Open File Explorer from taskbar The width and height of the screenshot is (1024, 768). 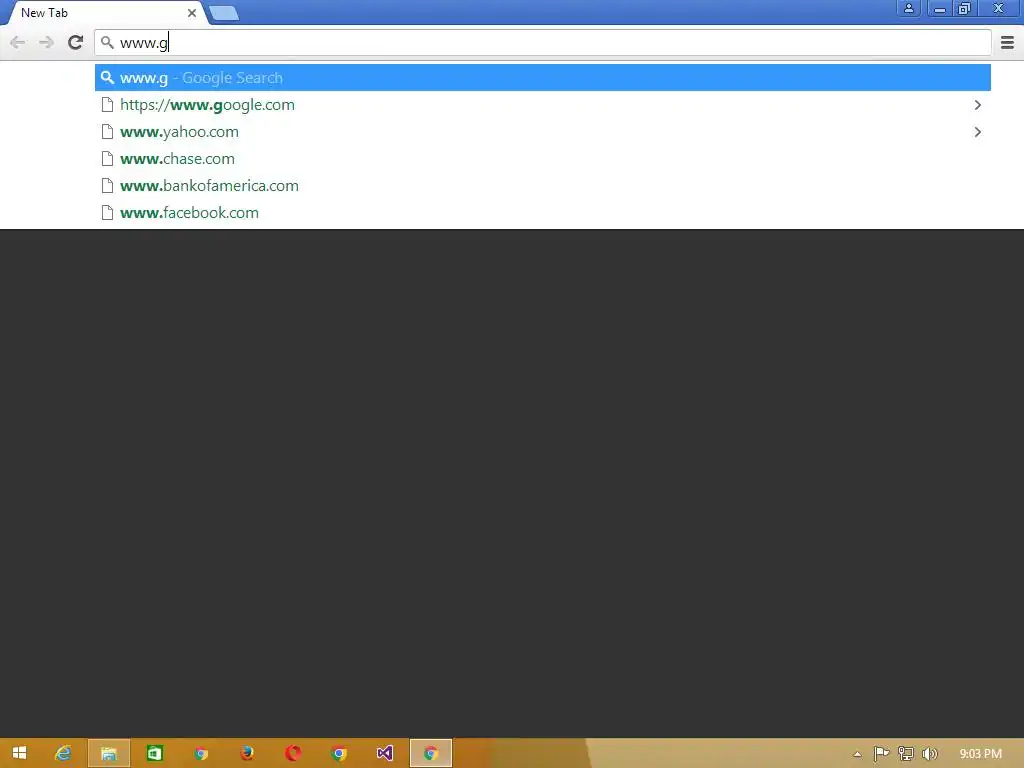click(109, 754)
